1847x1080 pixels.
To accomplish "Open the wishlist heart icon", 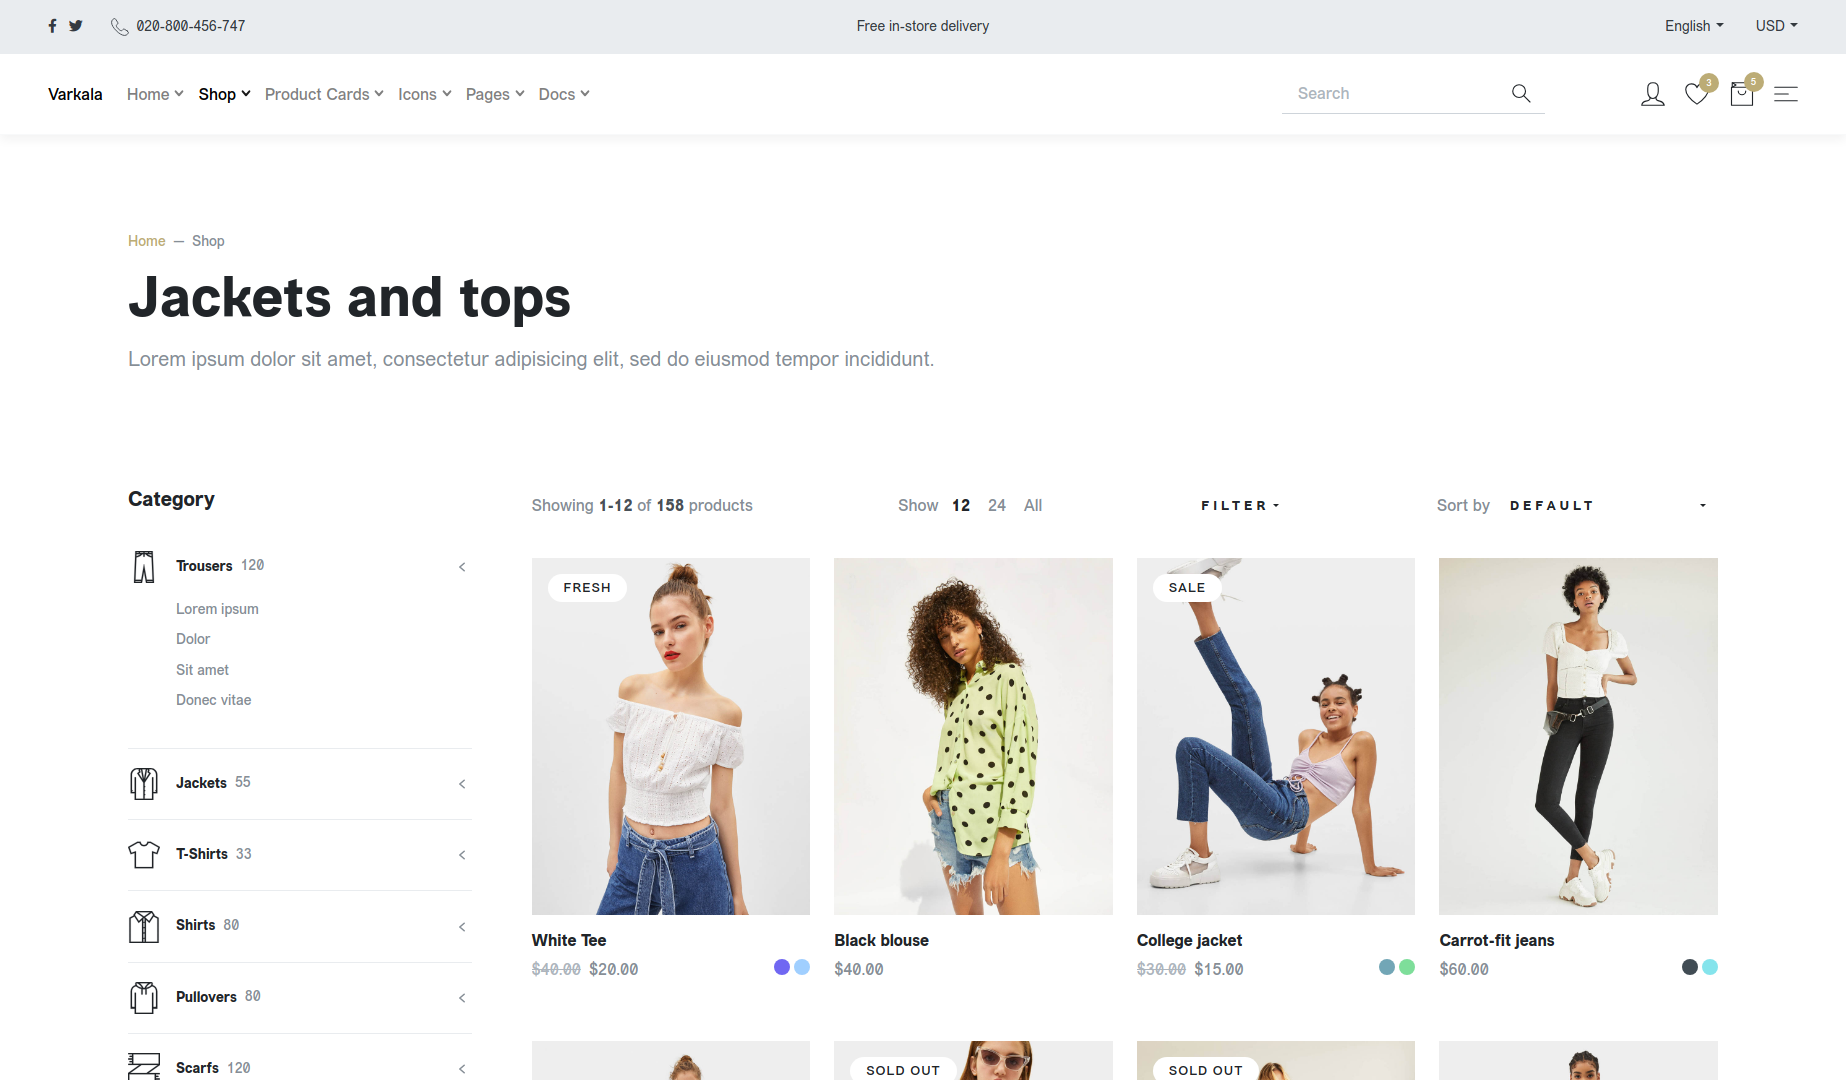I will pos(1696,94).
